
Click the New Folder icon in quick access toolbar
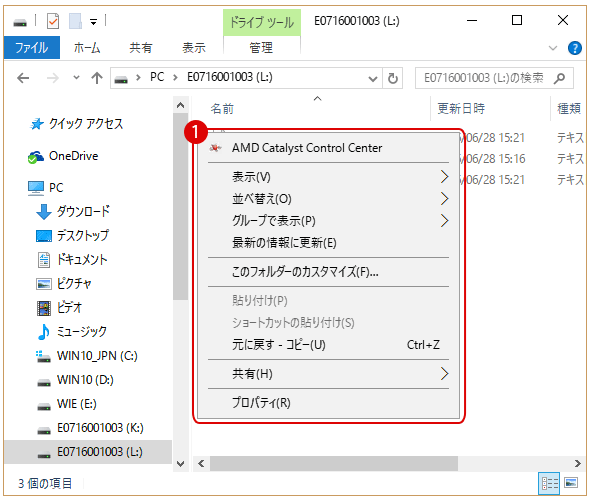[75, 21]
